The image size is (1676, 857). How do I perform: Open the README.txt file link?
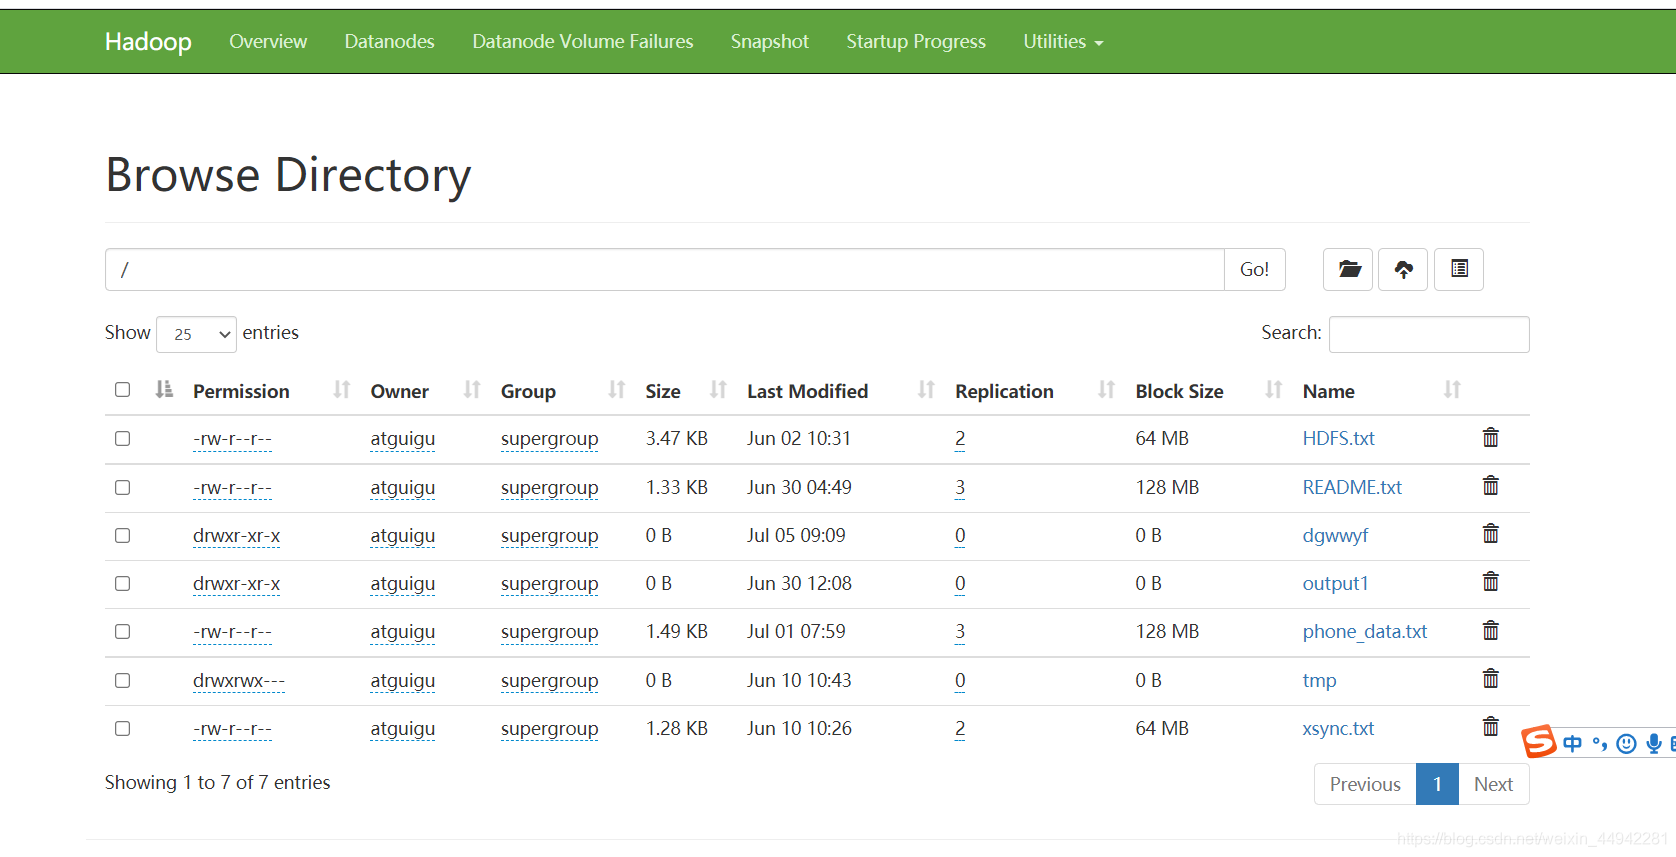pyautogui.click(x=1352, y=488)
